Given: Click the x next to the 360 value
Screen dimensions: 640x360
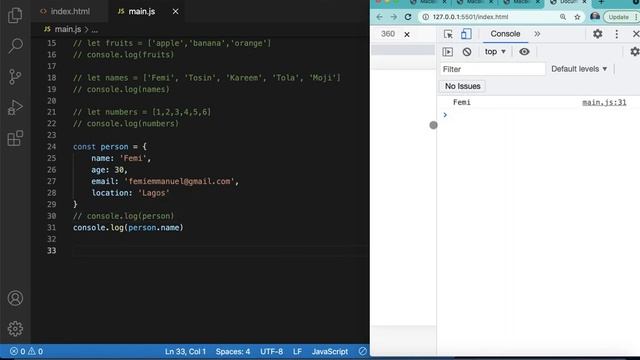Looking at the screenshot, I should coord(407,35).
